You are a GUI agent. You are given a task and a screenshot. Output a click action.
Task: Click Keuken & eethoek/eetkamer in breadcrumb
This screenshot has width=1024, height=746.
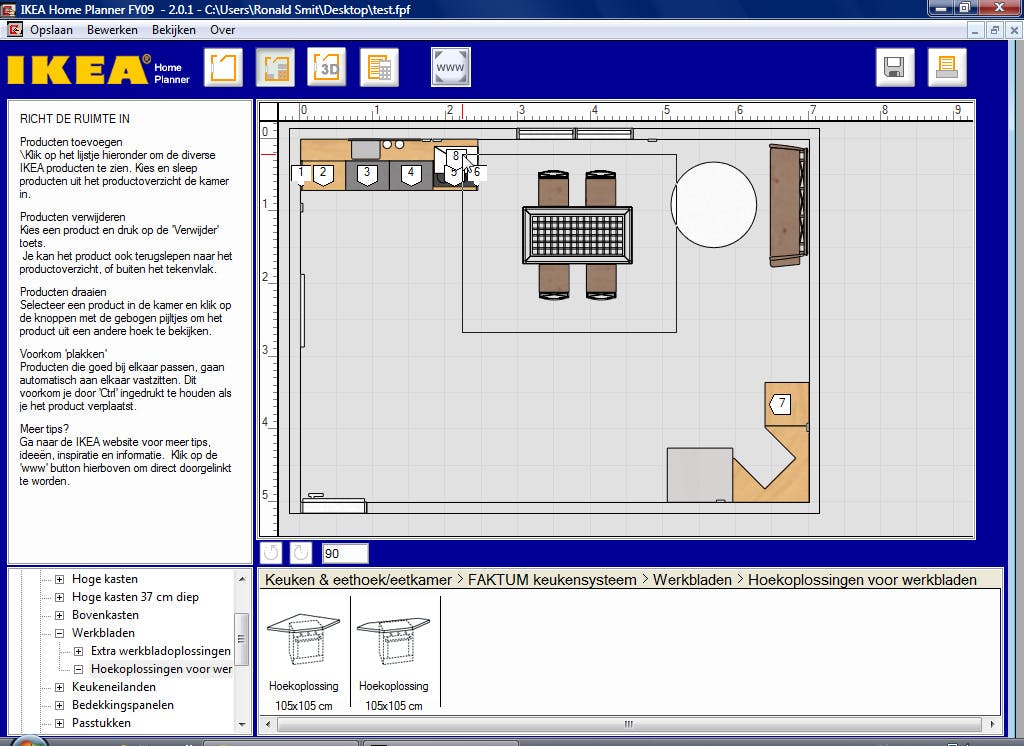click(x=359, y=580)
